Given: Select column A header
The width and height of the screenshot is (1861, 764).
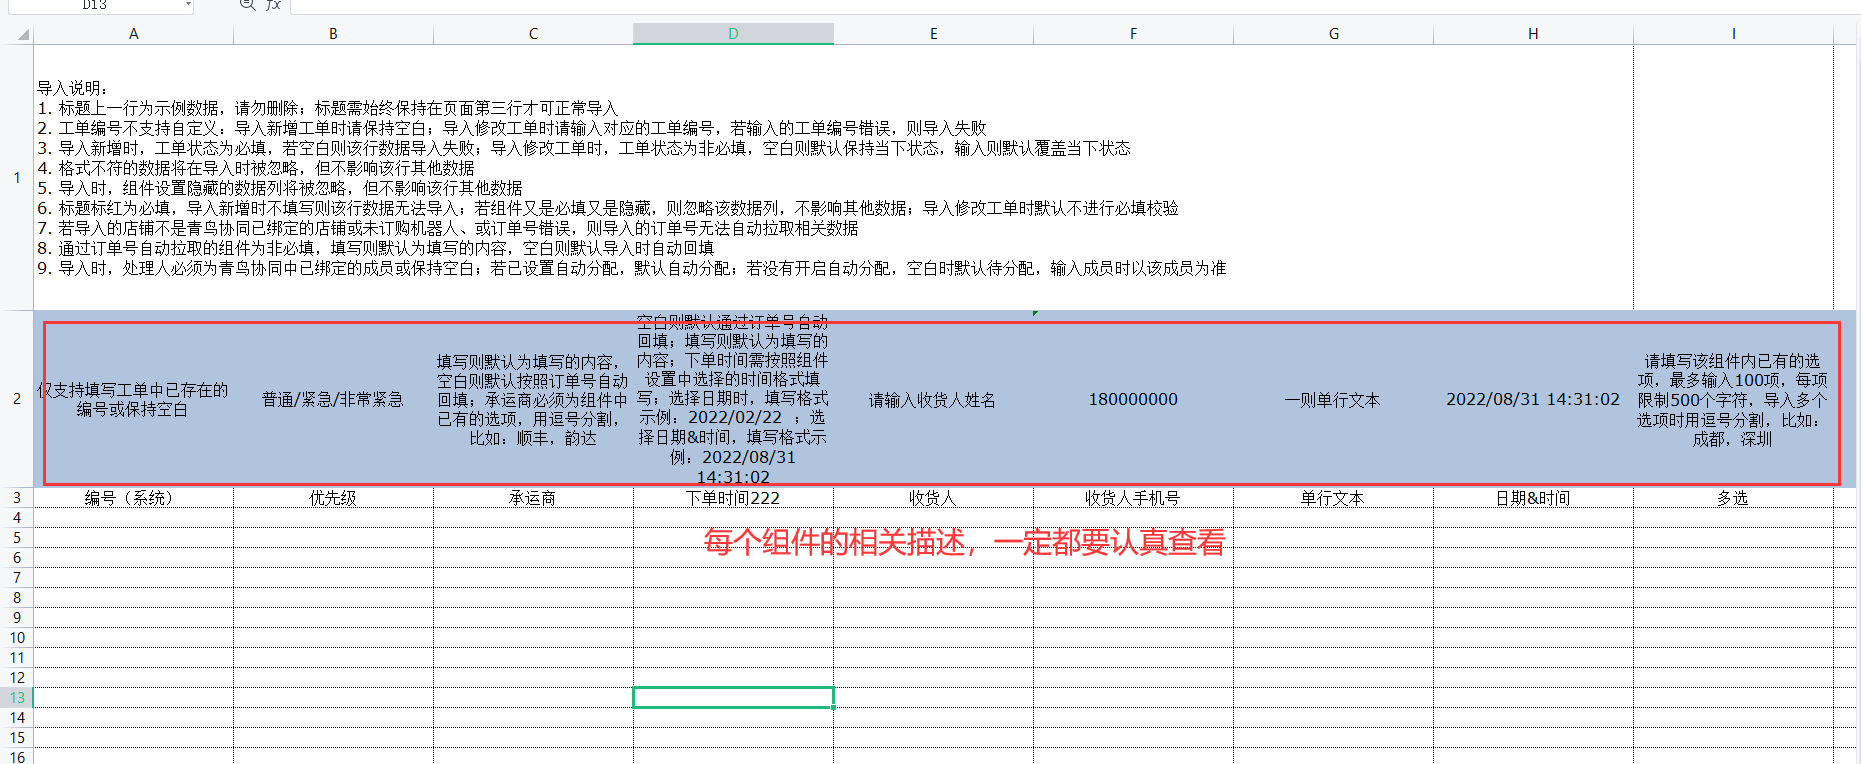Looking at the screenshot, I should pyautogui.click(x=134, y=34).
